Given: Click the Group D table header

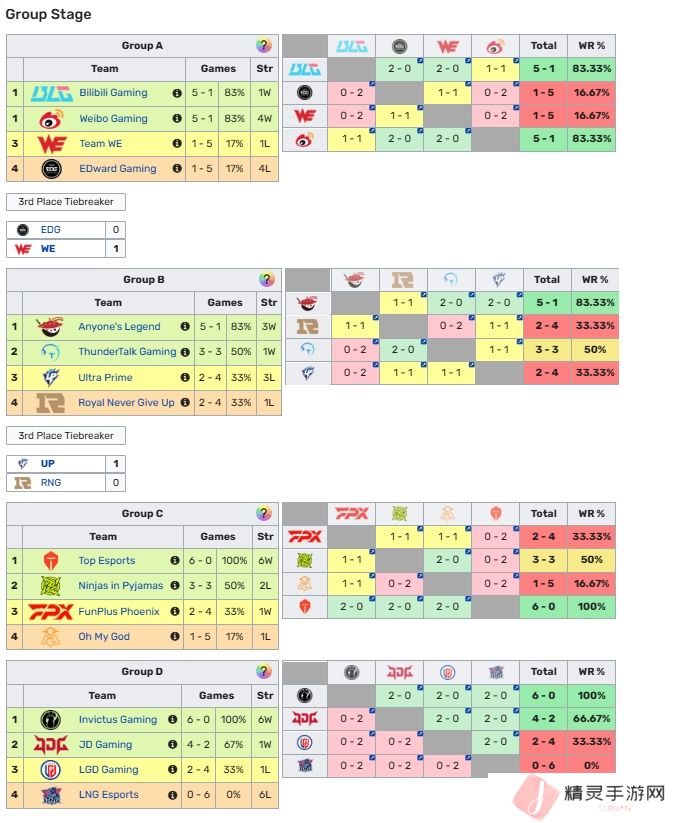Looking at the screenshot, I should 142,672.
